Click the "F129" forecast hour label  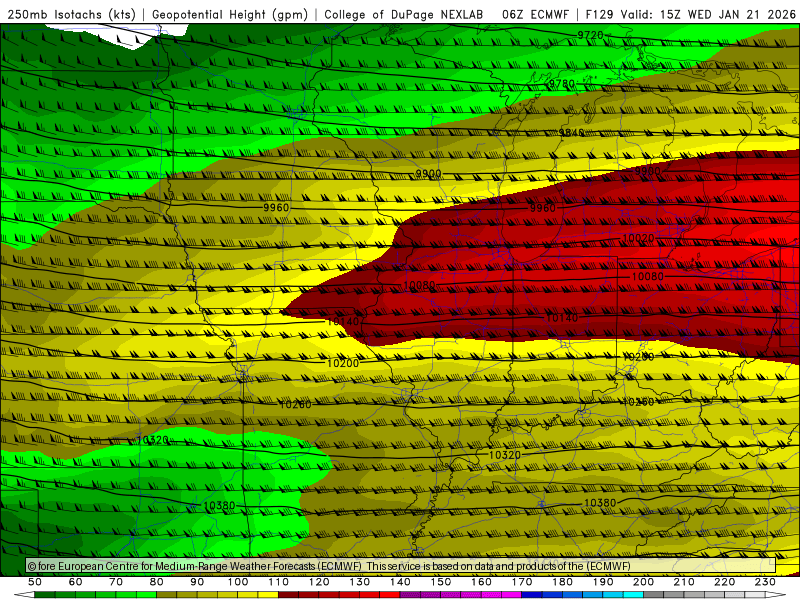point(601,14)
